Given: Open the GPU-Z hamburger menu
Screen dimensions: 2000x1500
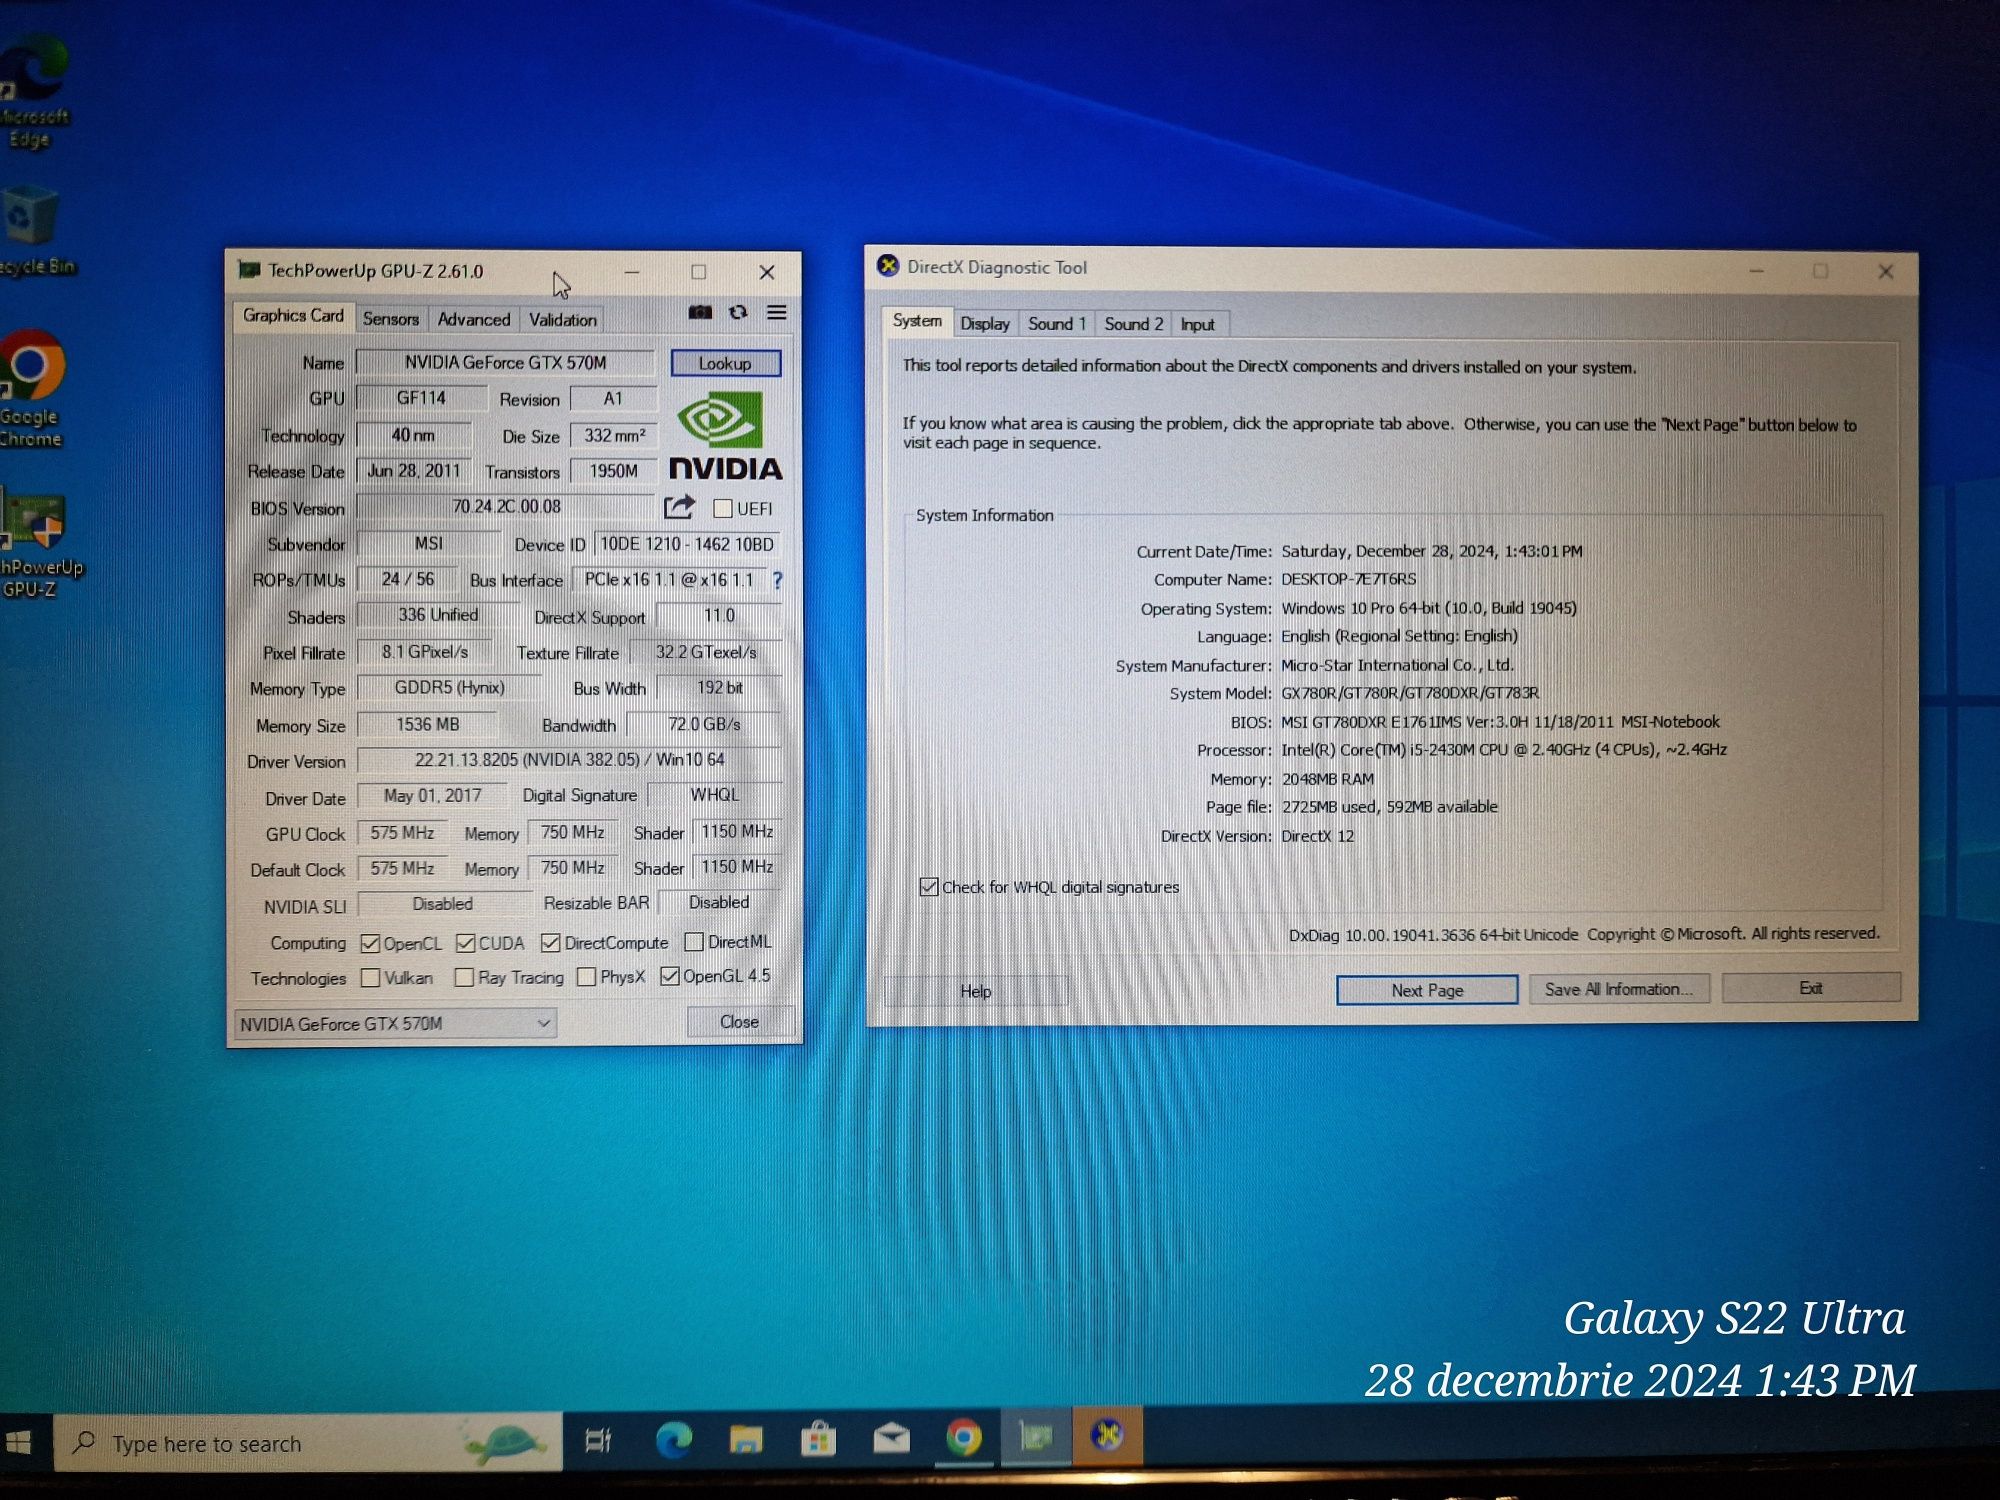Looking at the screenshot, I should pos(776,313).
